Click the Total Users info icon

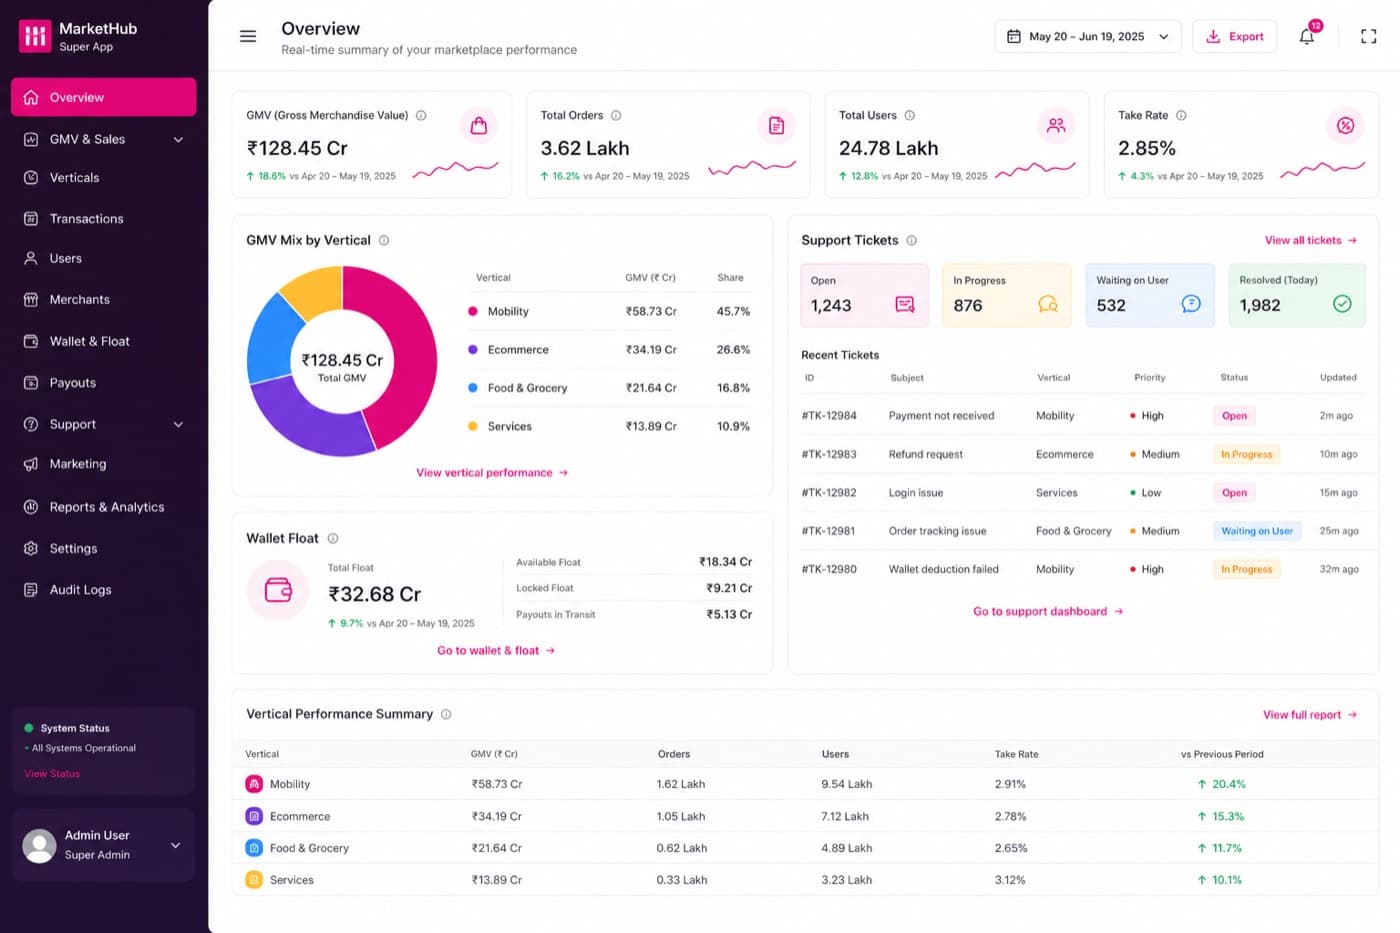(x=910, y=115)
